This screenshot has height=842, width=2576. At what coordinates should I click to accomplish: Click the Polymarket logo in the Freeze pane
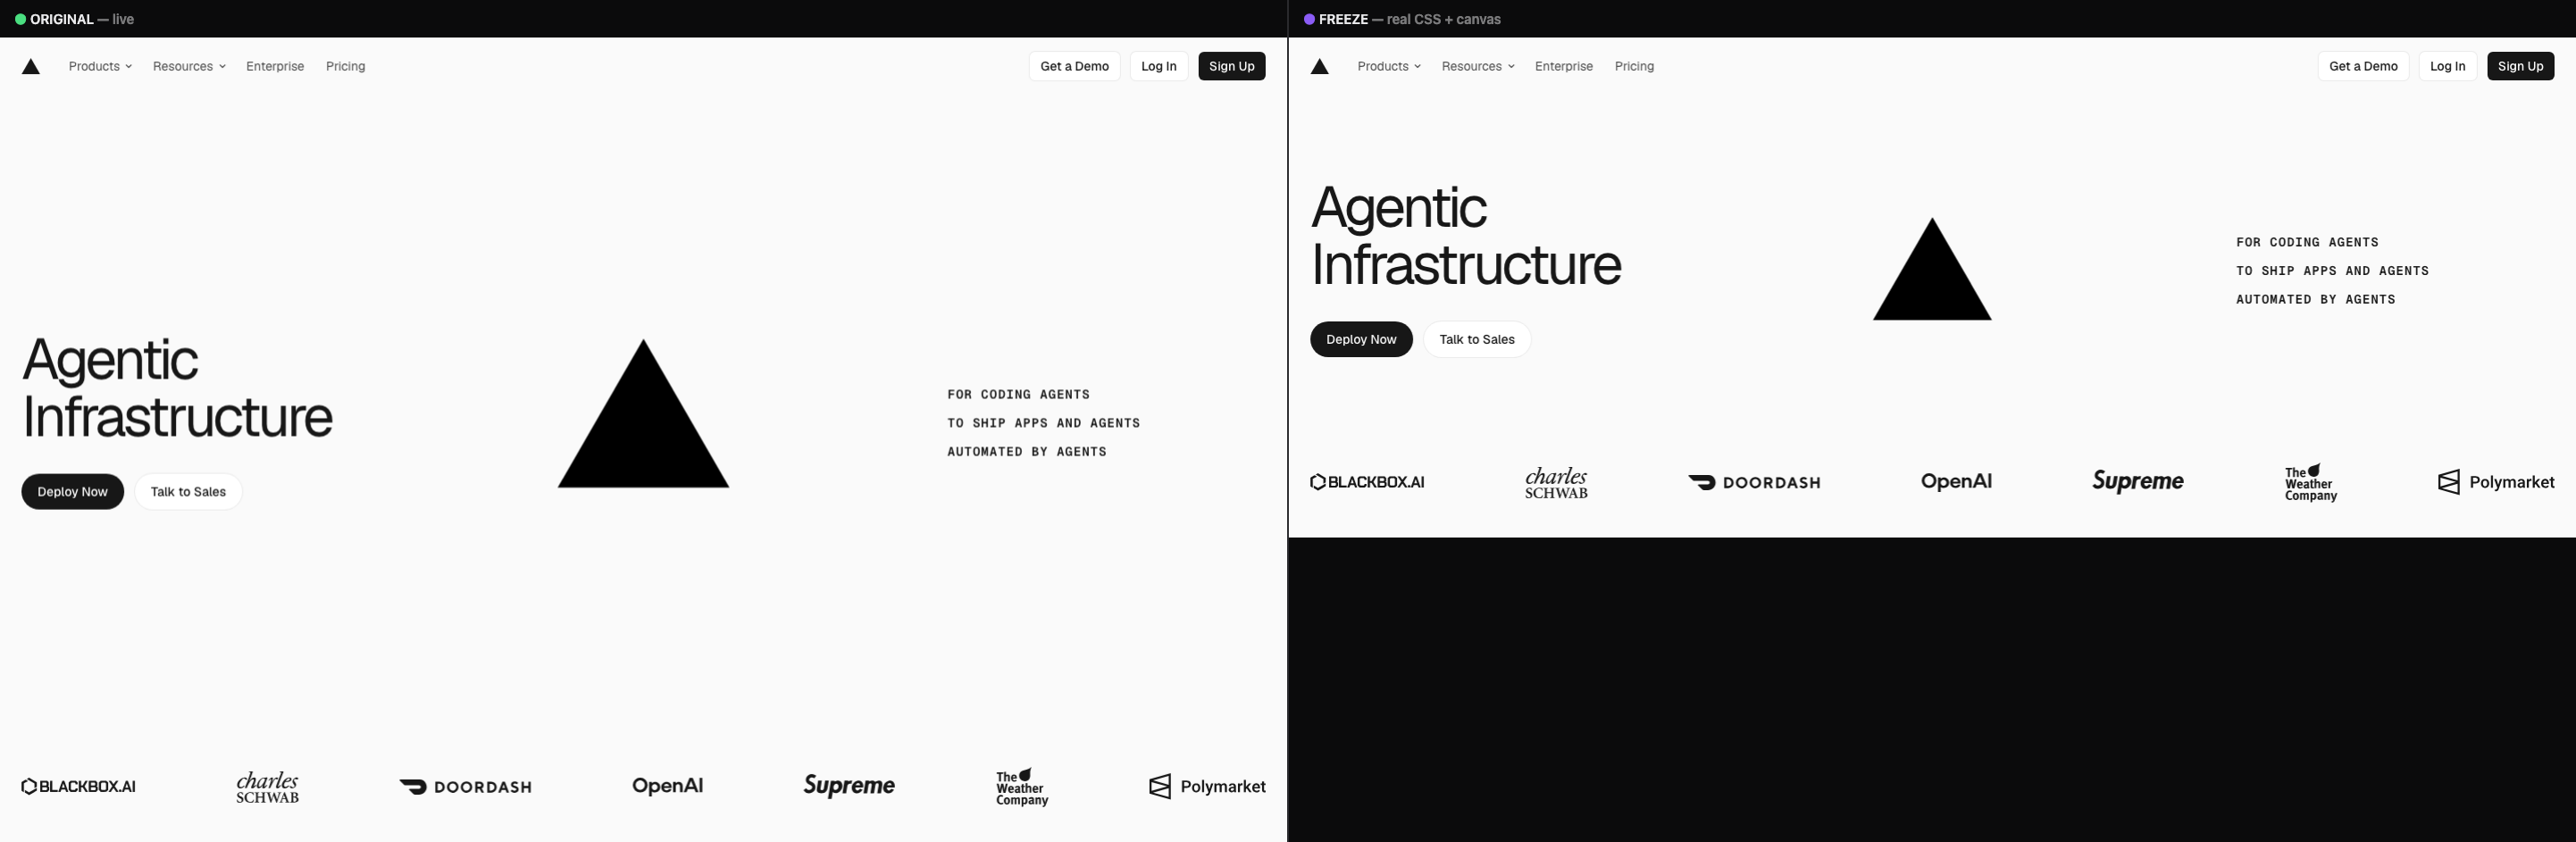[x=2496, y=482]
